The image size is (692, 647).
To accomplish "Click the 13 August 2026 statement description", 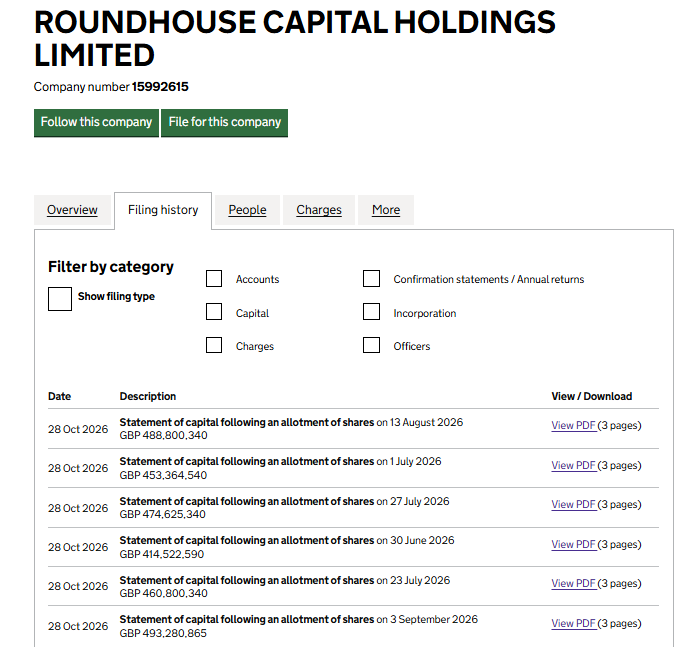I will coord(291,422).
